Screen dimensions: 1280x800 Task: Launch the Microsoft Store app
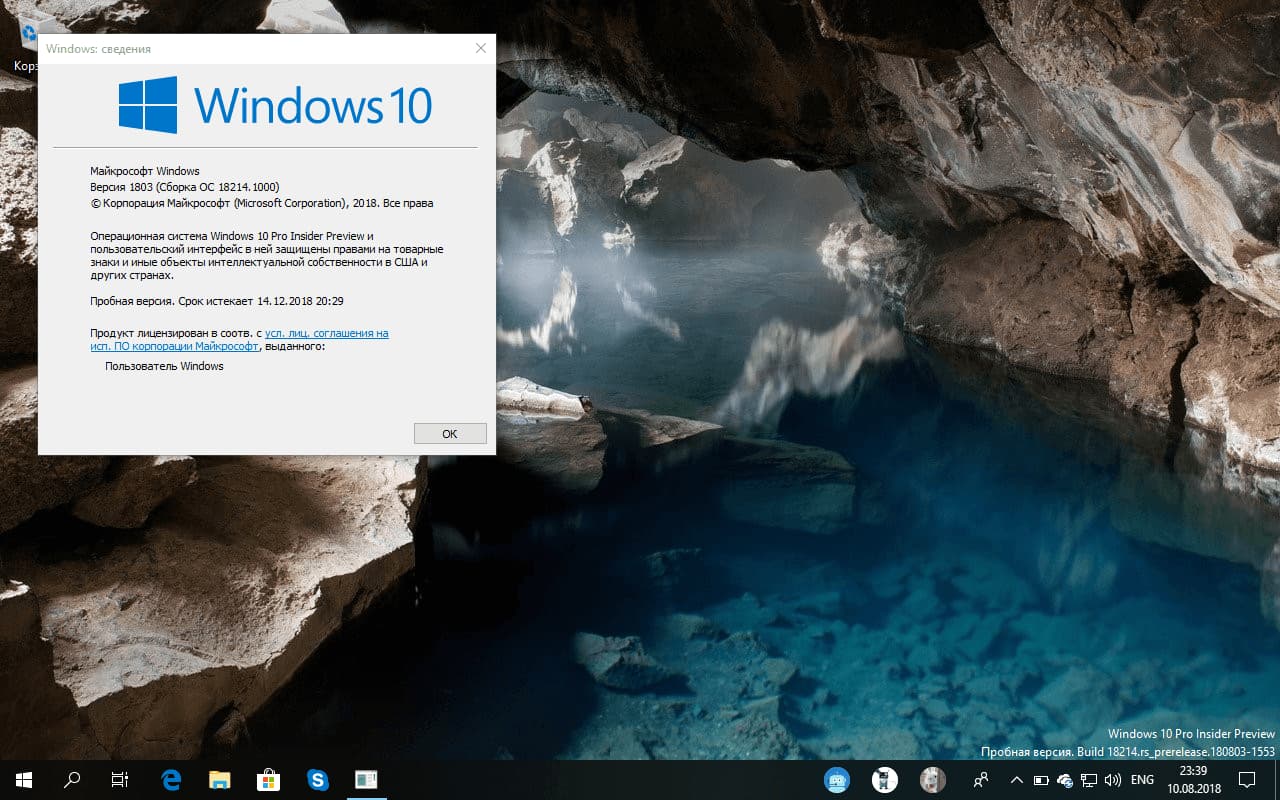click(268, 779)
